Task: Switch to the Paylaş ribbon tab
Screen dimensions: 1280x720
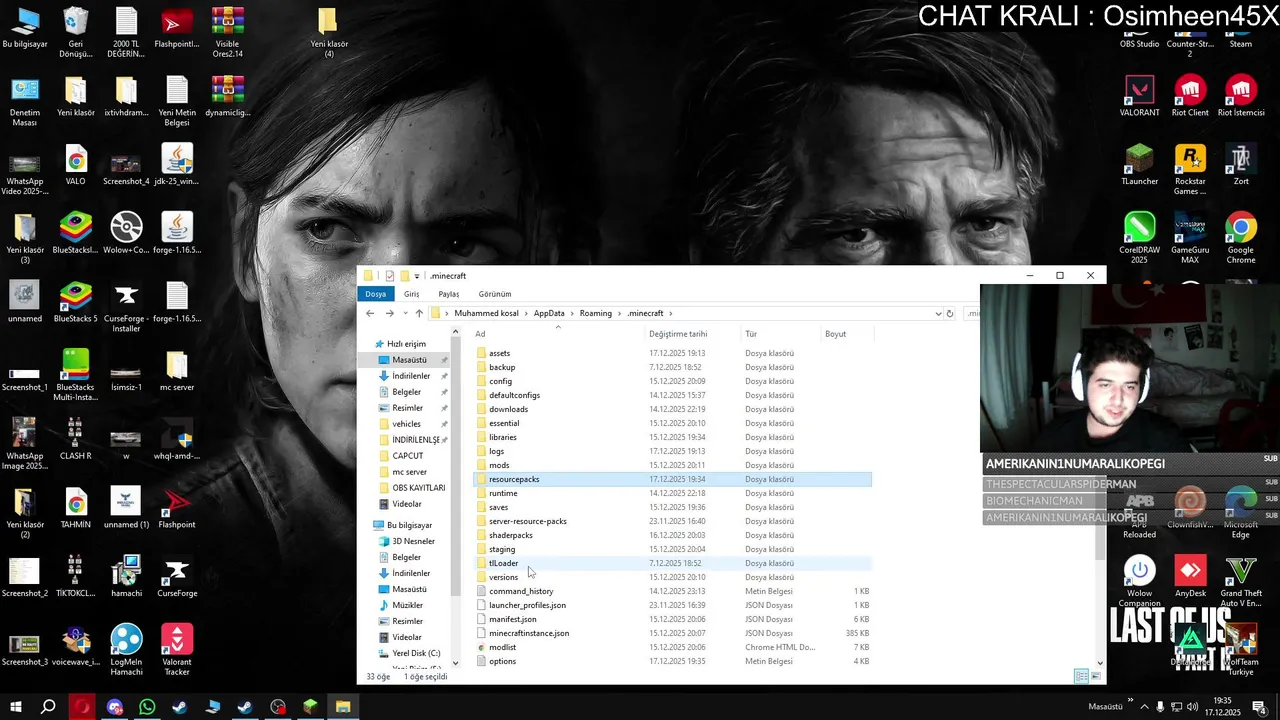Action: pyautogui.click(x=449, y=294)
